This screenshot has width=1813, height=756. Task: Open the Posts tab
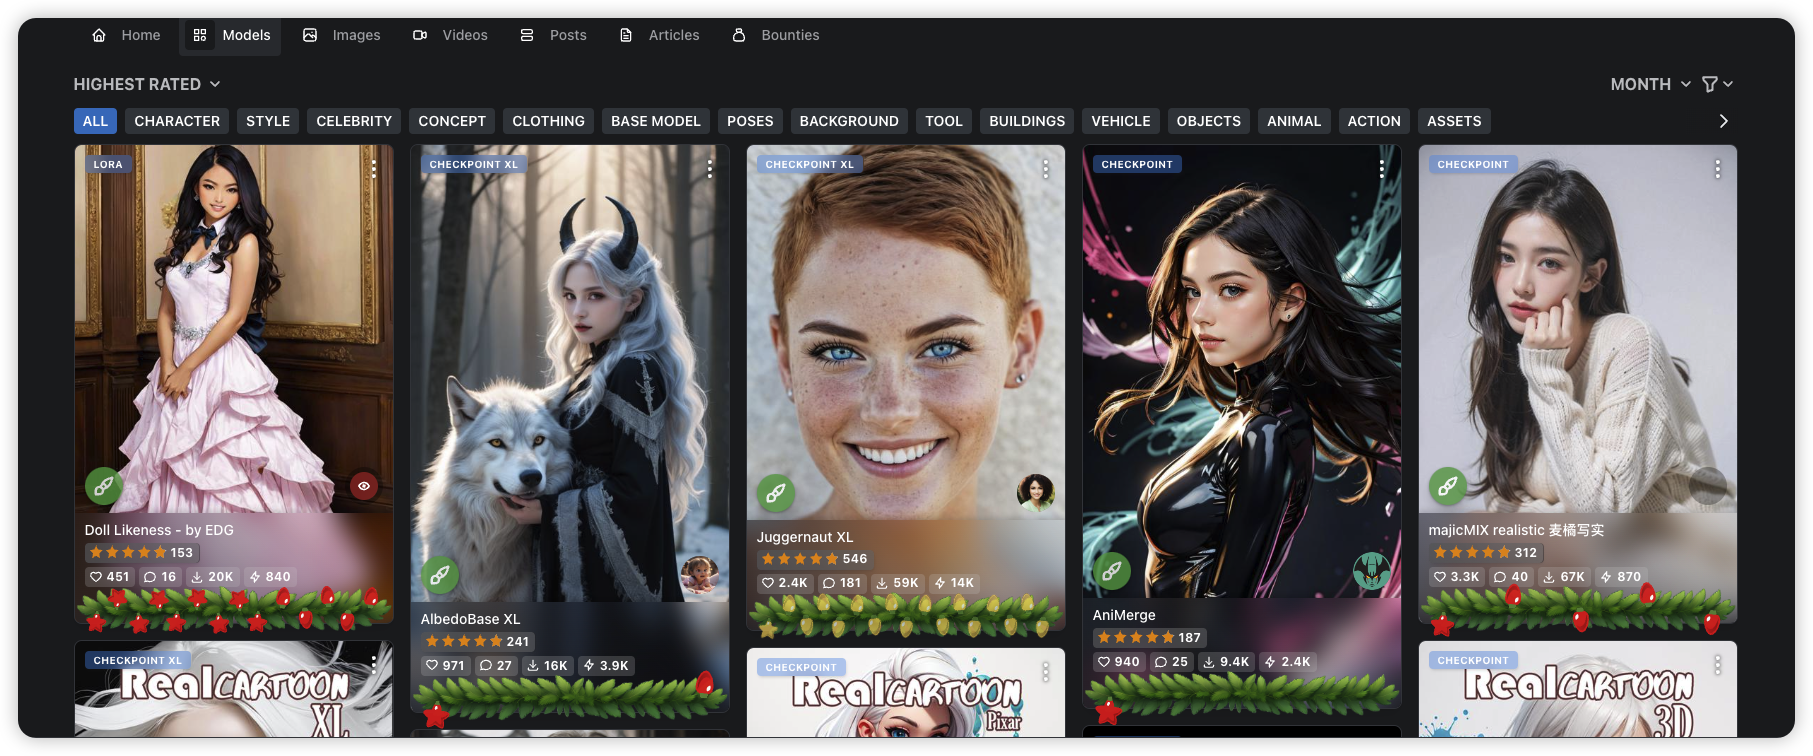click(554, 35)
